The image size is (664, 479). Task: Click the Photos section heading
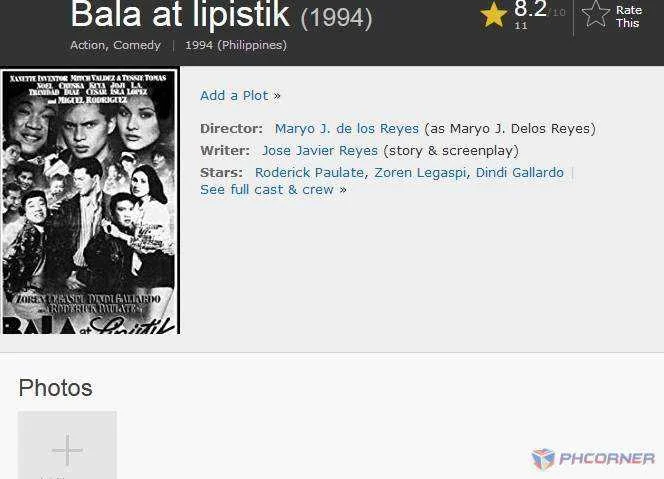(x=55, y=388)
